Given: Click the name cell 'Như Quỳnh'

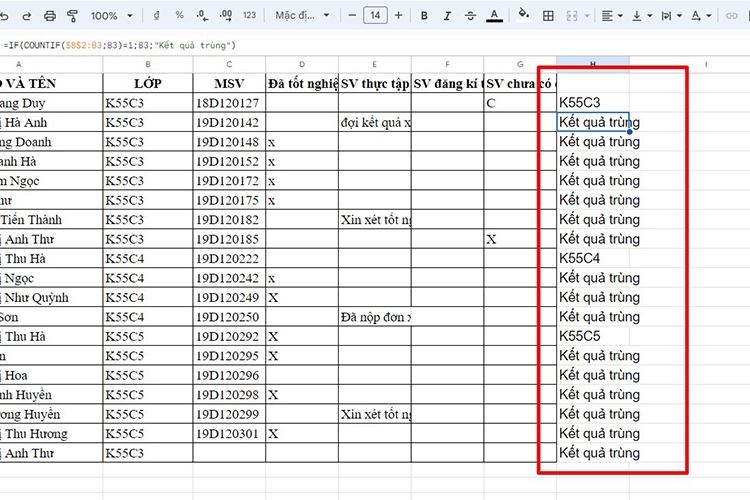Looking at the screenshot, I should 51,297.
